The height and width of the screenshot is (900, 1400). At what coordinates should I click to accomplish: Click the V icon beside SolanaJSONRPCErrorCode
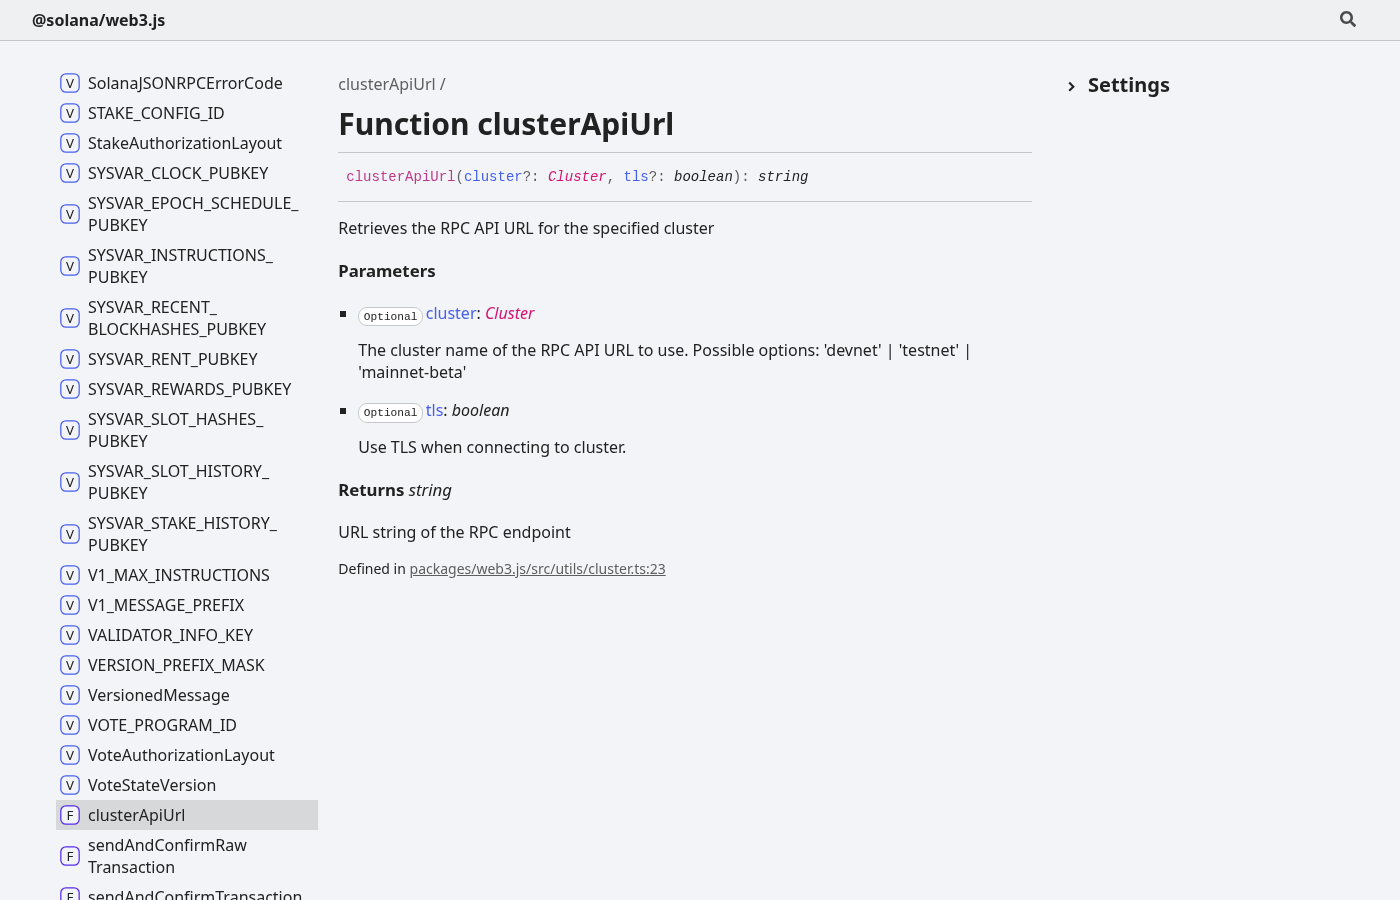[x=70, y=83]
